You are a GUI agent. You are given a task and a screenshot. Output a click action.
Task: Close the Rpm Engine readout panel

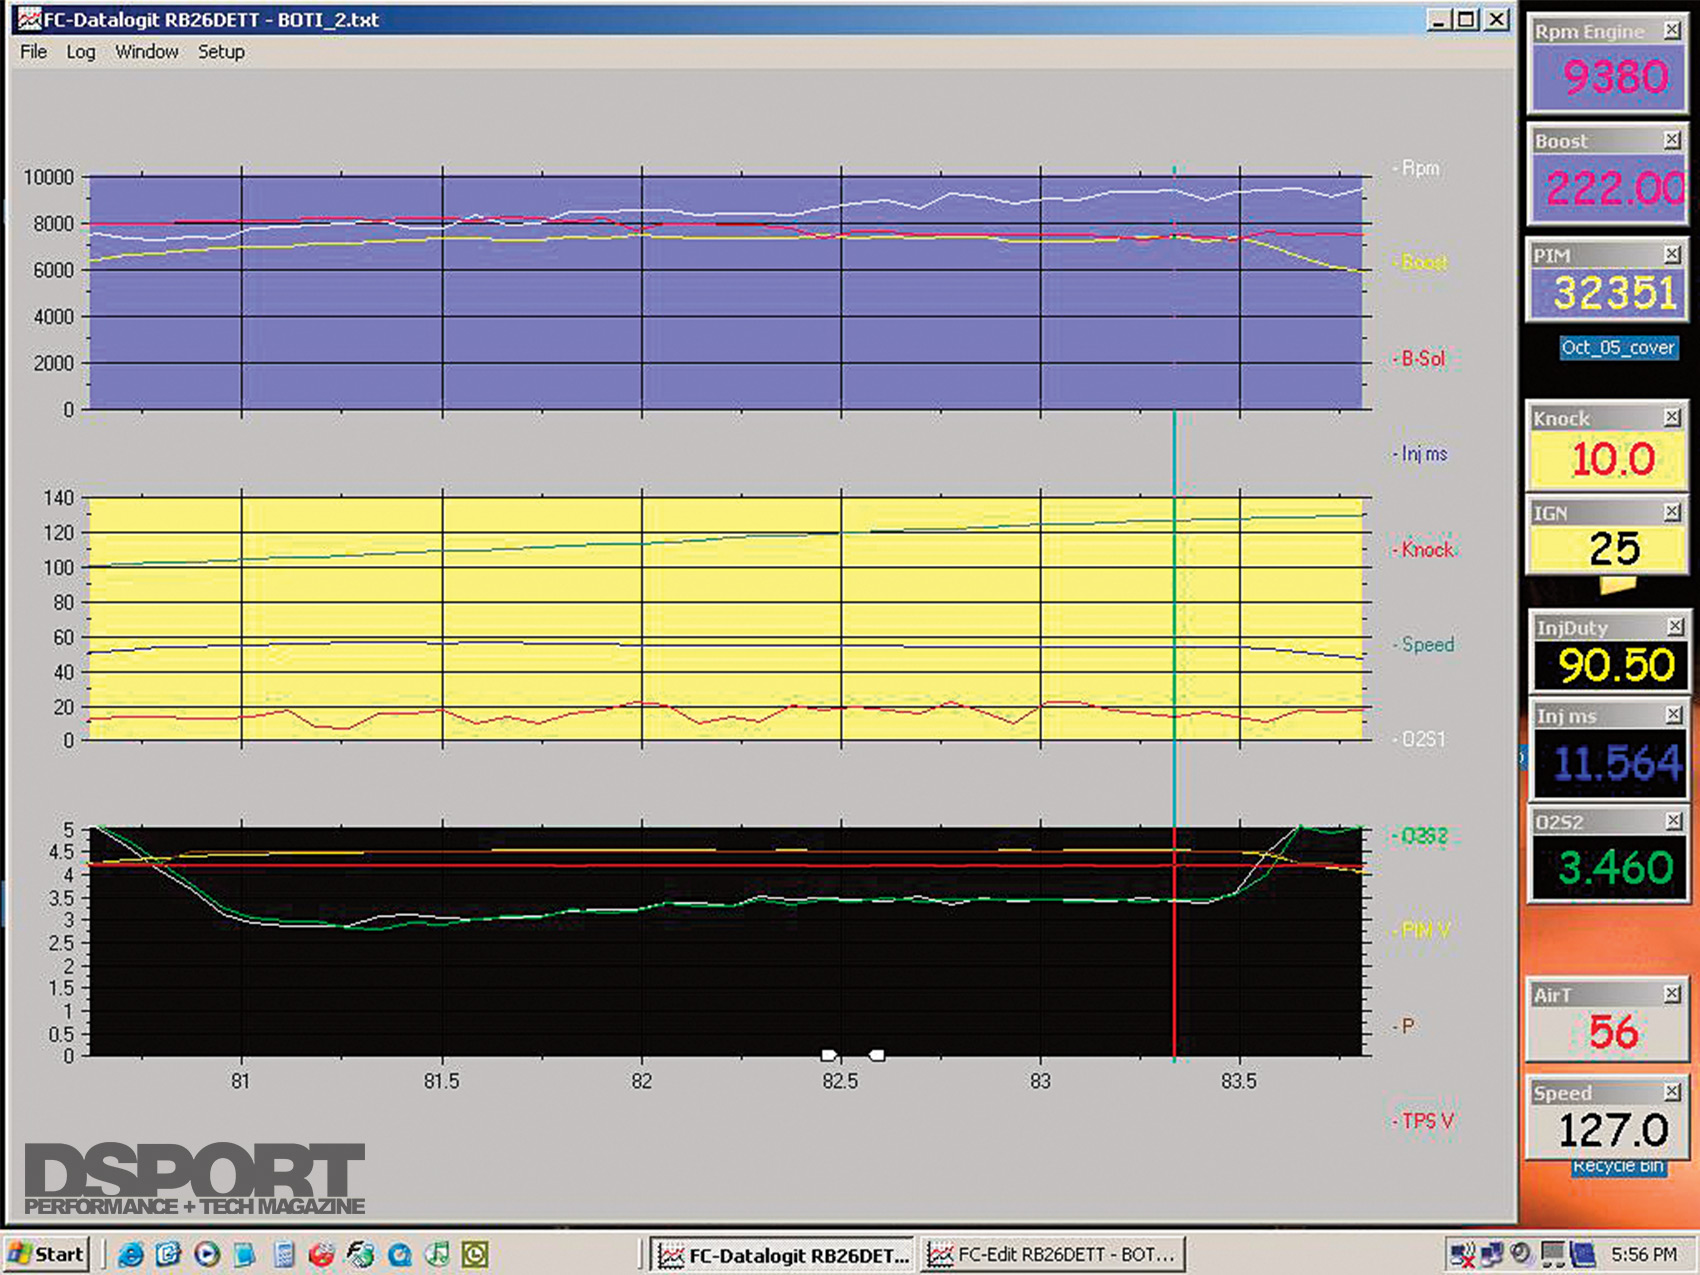tap(1672, 31)
